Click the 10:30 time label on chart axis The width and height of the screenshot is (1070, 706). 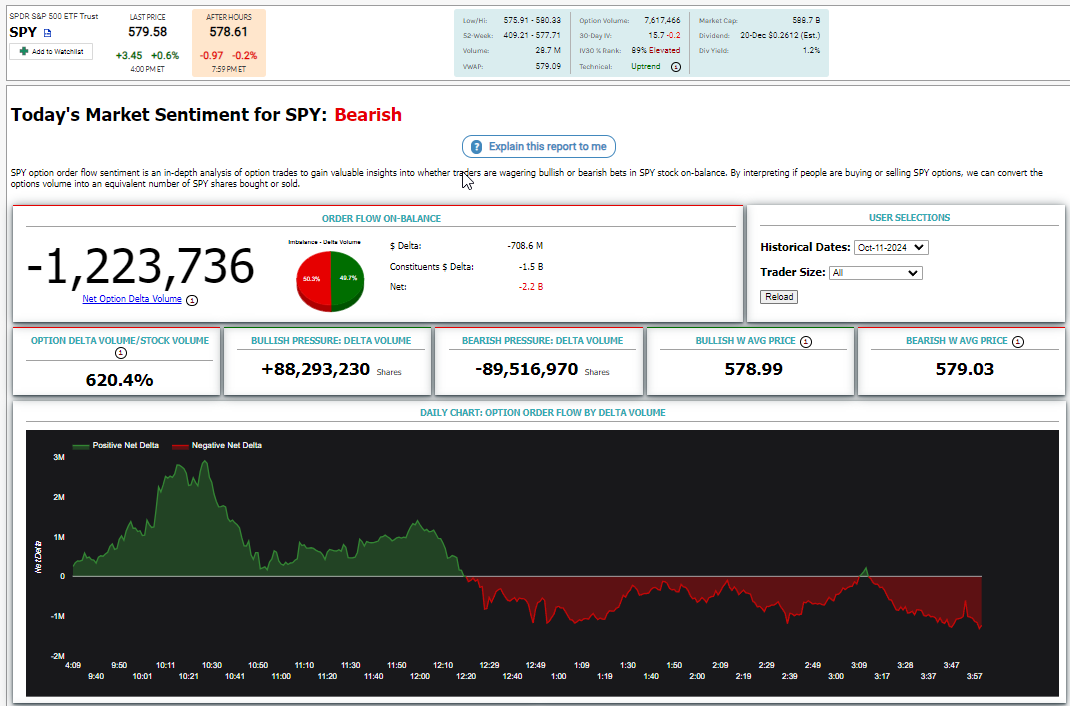pos(212,665)
